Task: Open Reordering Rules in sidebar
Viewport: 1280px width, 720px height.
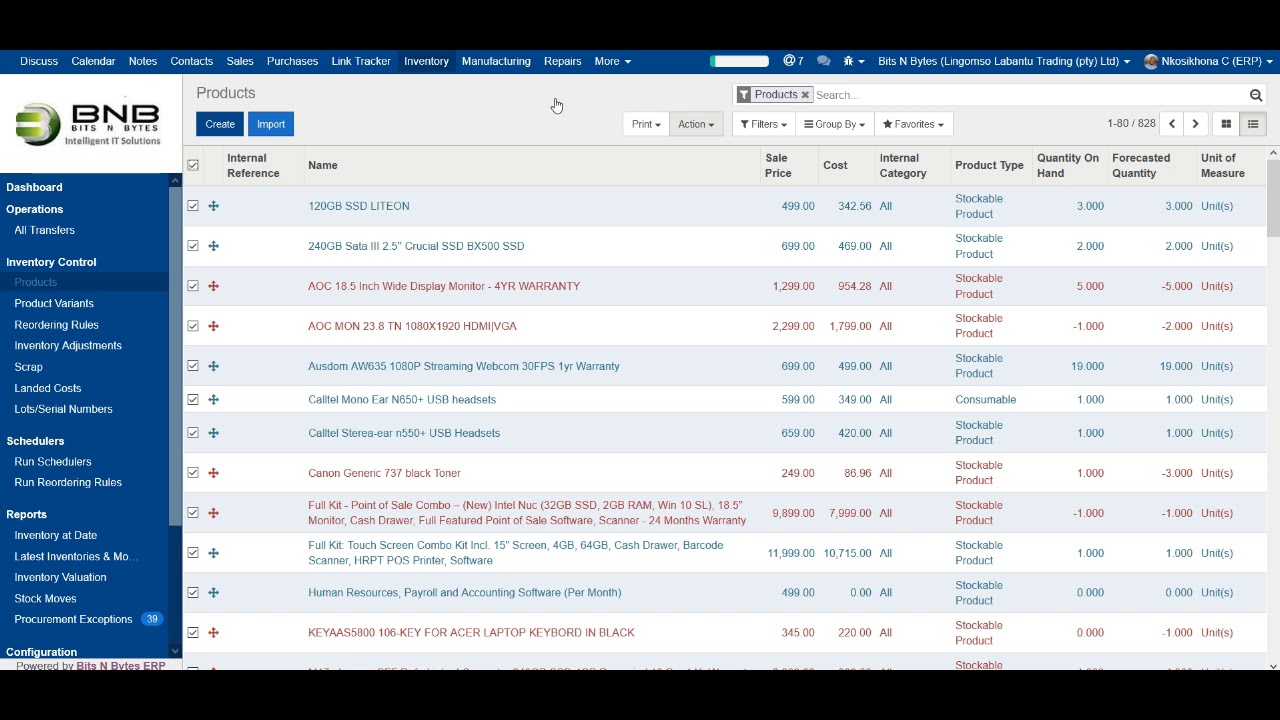Action: pyautogui.click(x=56, y=325)
